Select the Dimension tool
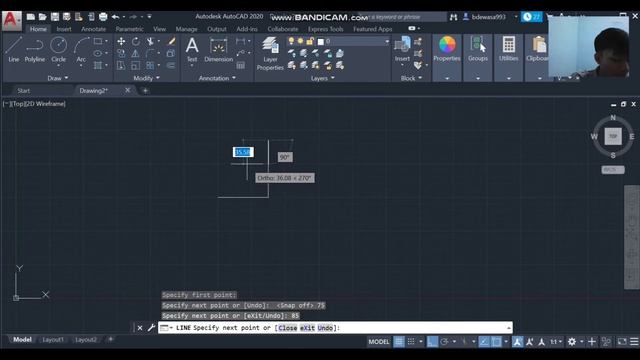Image resolution: width=640 pixels, height=360 pixels. [x=218, y=49]
